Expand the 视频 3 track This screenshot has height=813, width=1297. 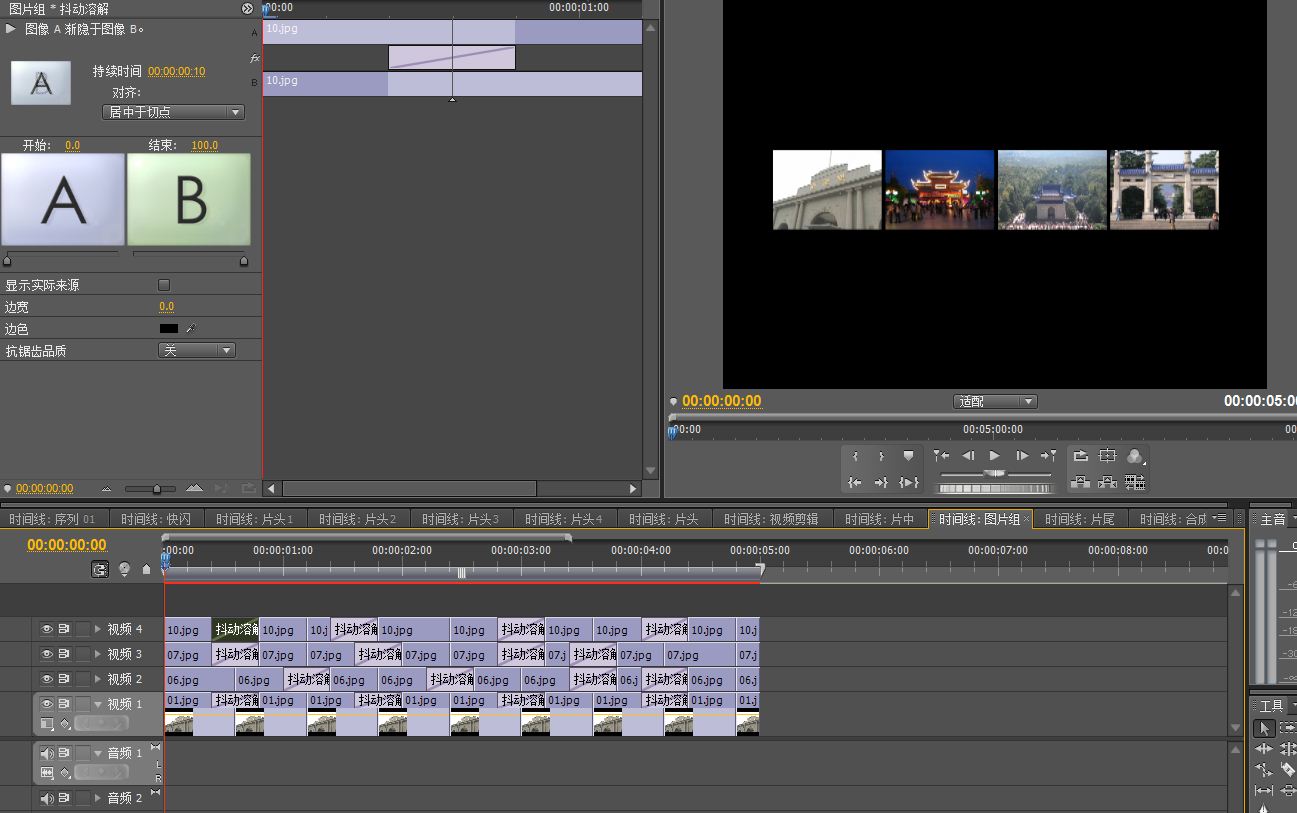click(x=98, y=654)
